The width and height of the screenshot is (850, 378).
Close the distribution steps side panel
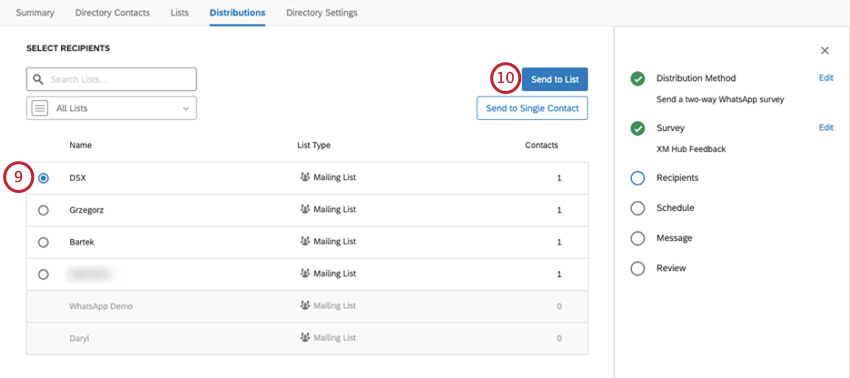tap(825, 50)
